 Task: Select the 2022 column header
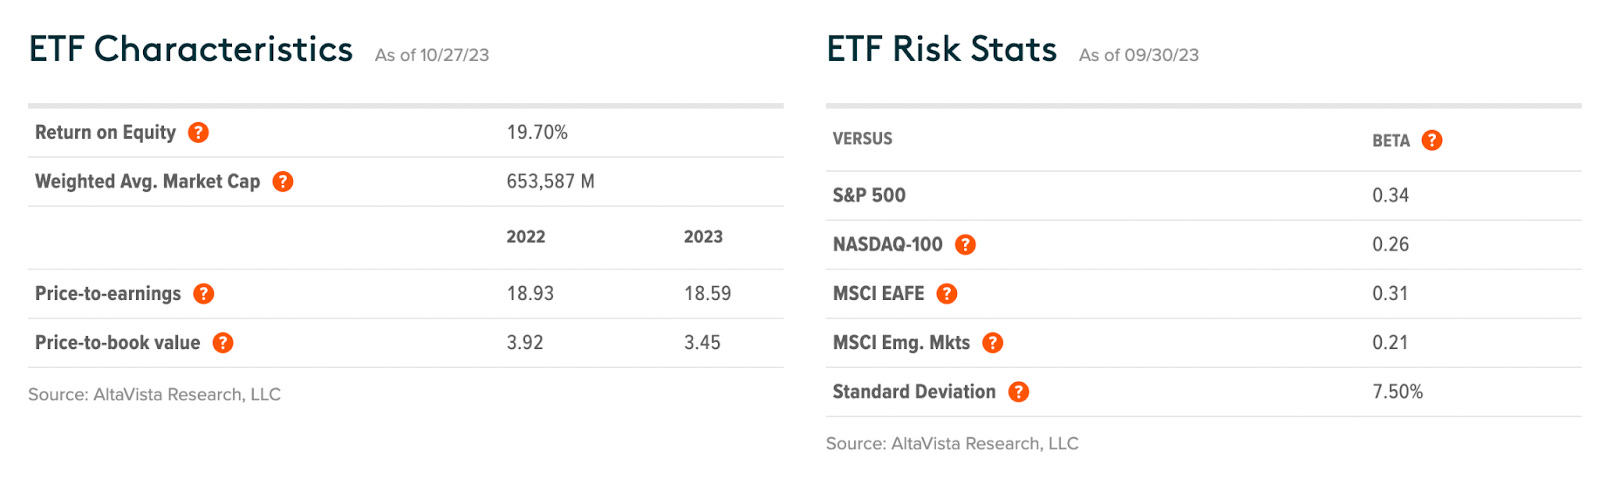[526, 237]
